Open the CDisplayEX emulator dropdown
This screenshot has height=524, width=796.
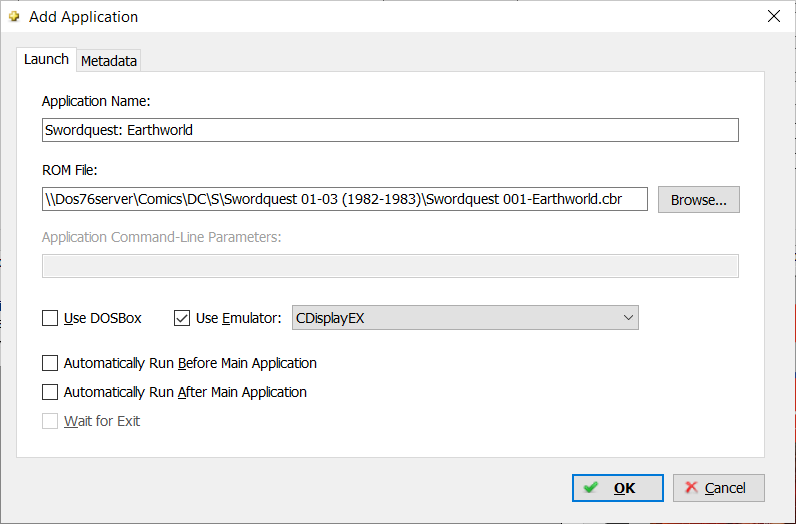coord(465,318)
